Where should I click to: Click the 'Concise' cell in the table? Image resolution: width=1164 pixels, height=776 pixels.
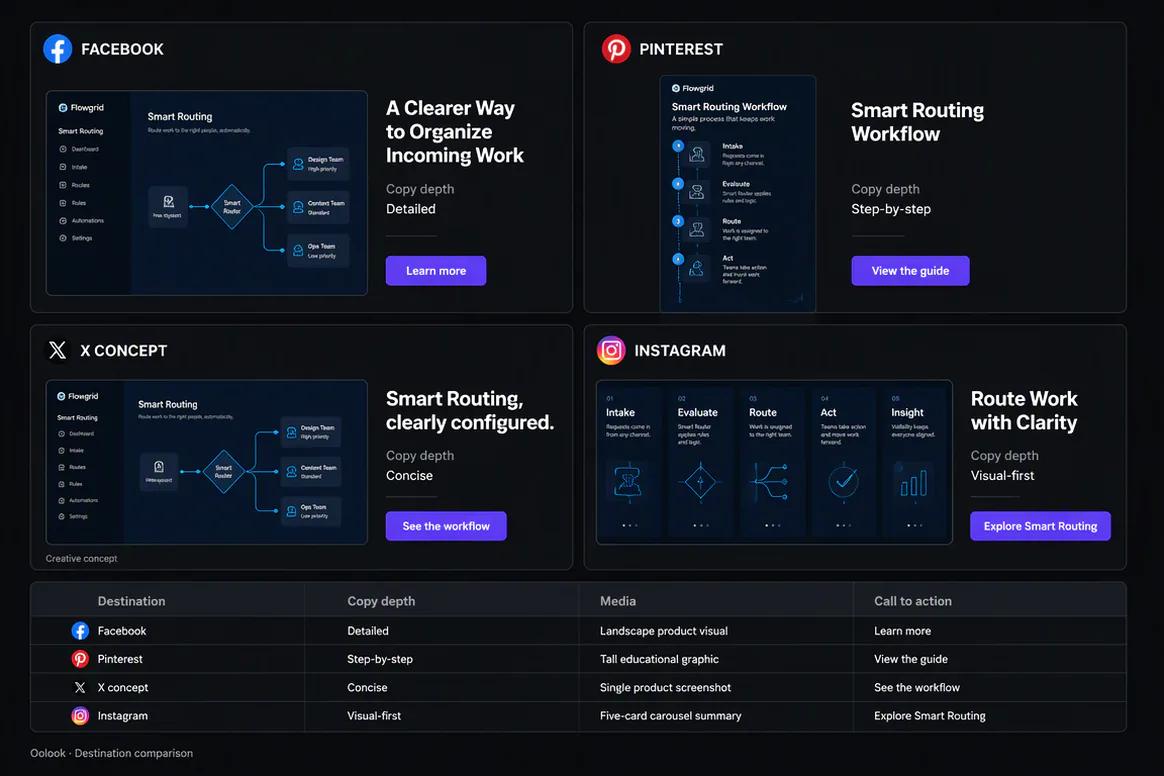[367, 688]
